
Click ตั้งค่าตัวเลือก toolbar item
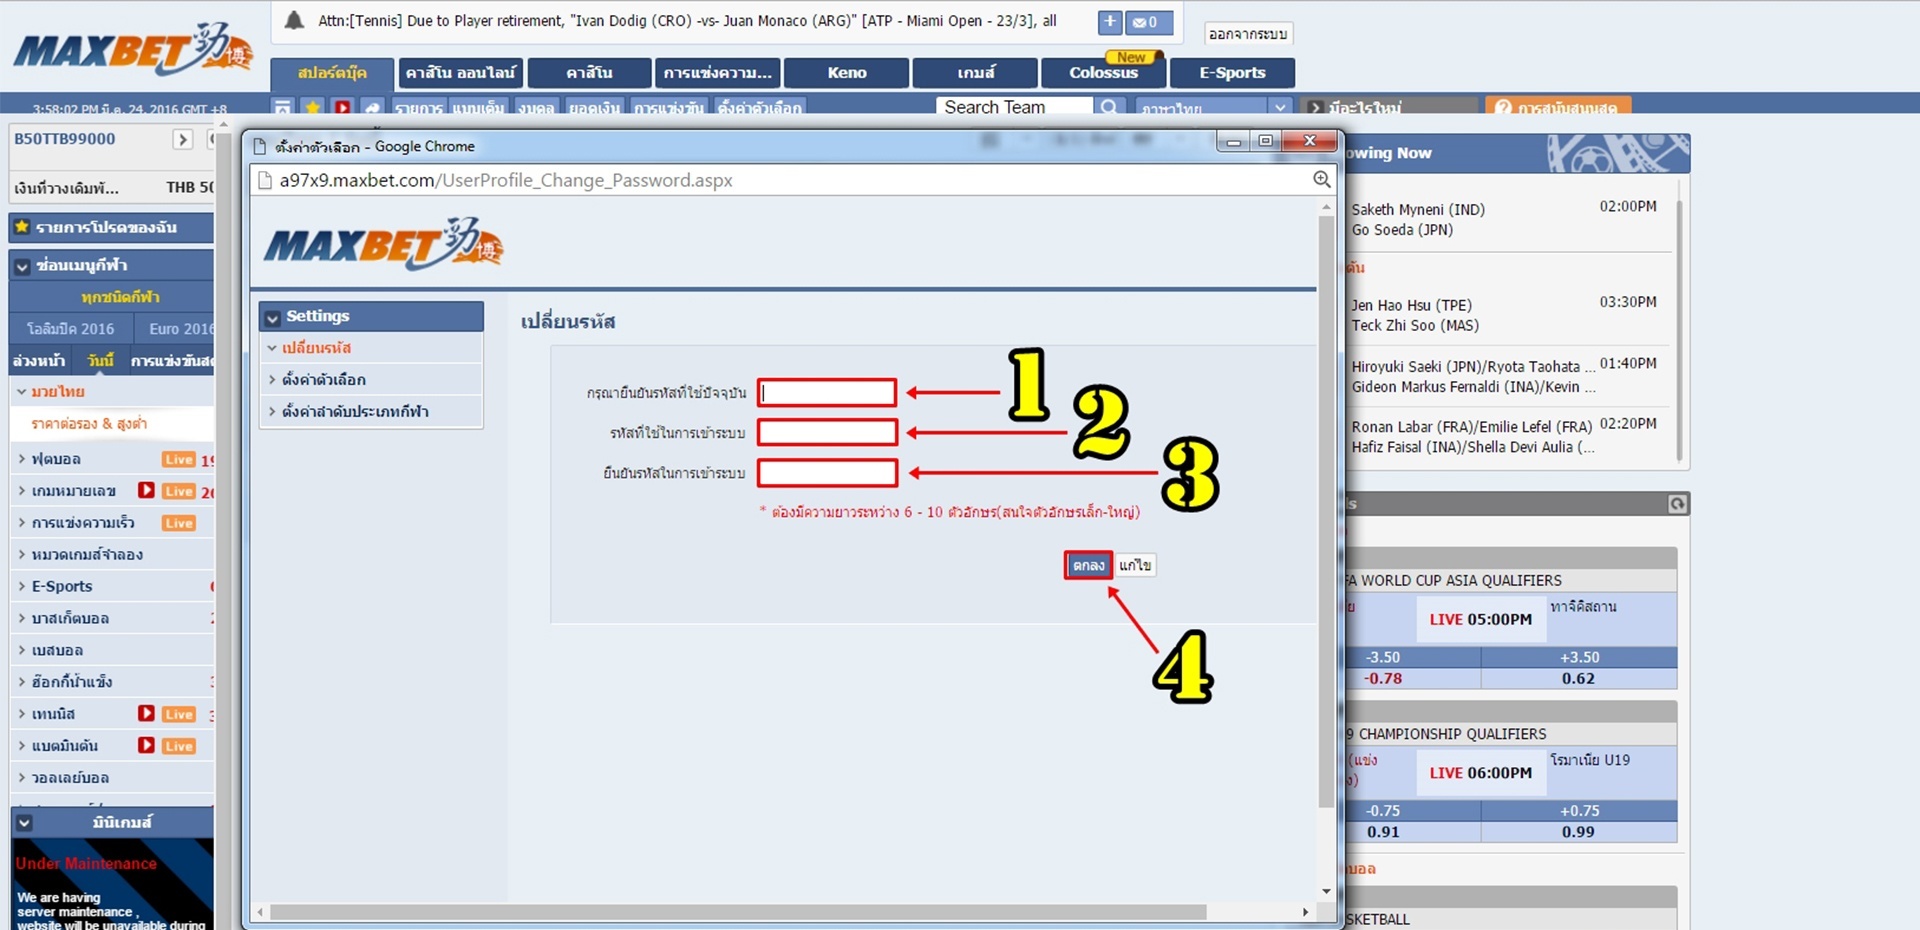[x=760, y=107]
